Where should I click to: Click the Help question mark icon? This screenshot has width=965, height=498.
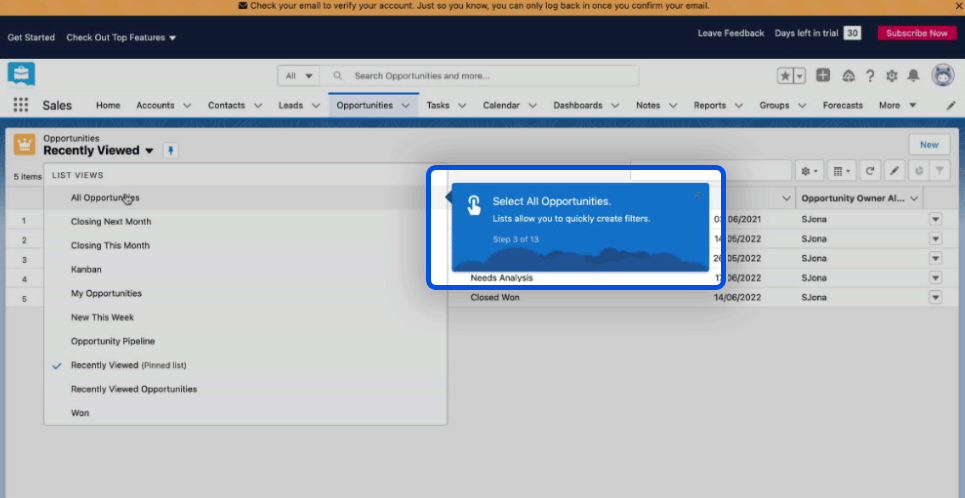(x=870, y=76)
